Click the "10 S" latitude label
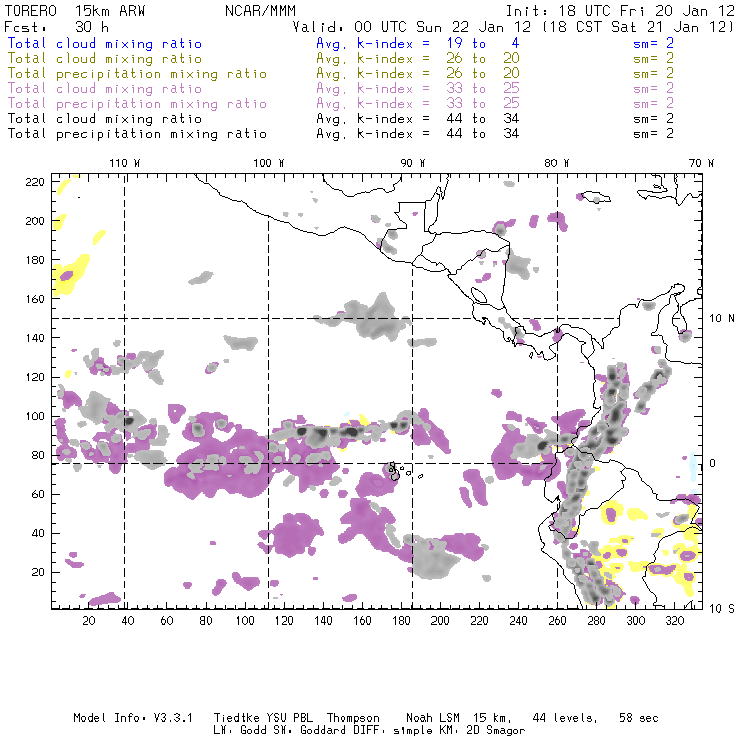This screenshot has width=740, height=740. tap(722, 609)
